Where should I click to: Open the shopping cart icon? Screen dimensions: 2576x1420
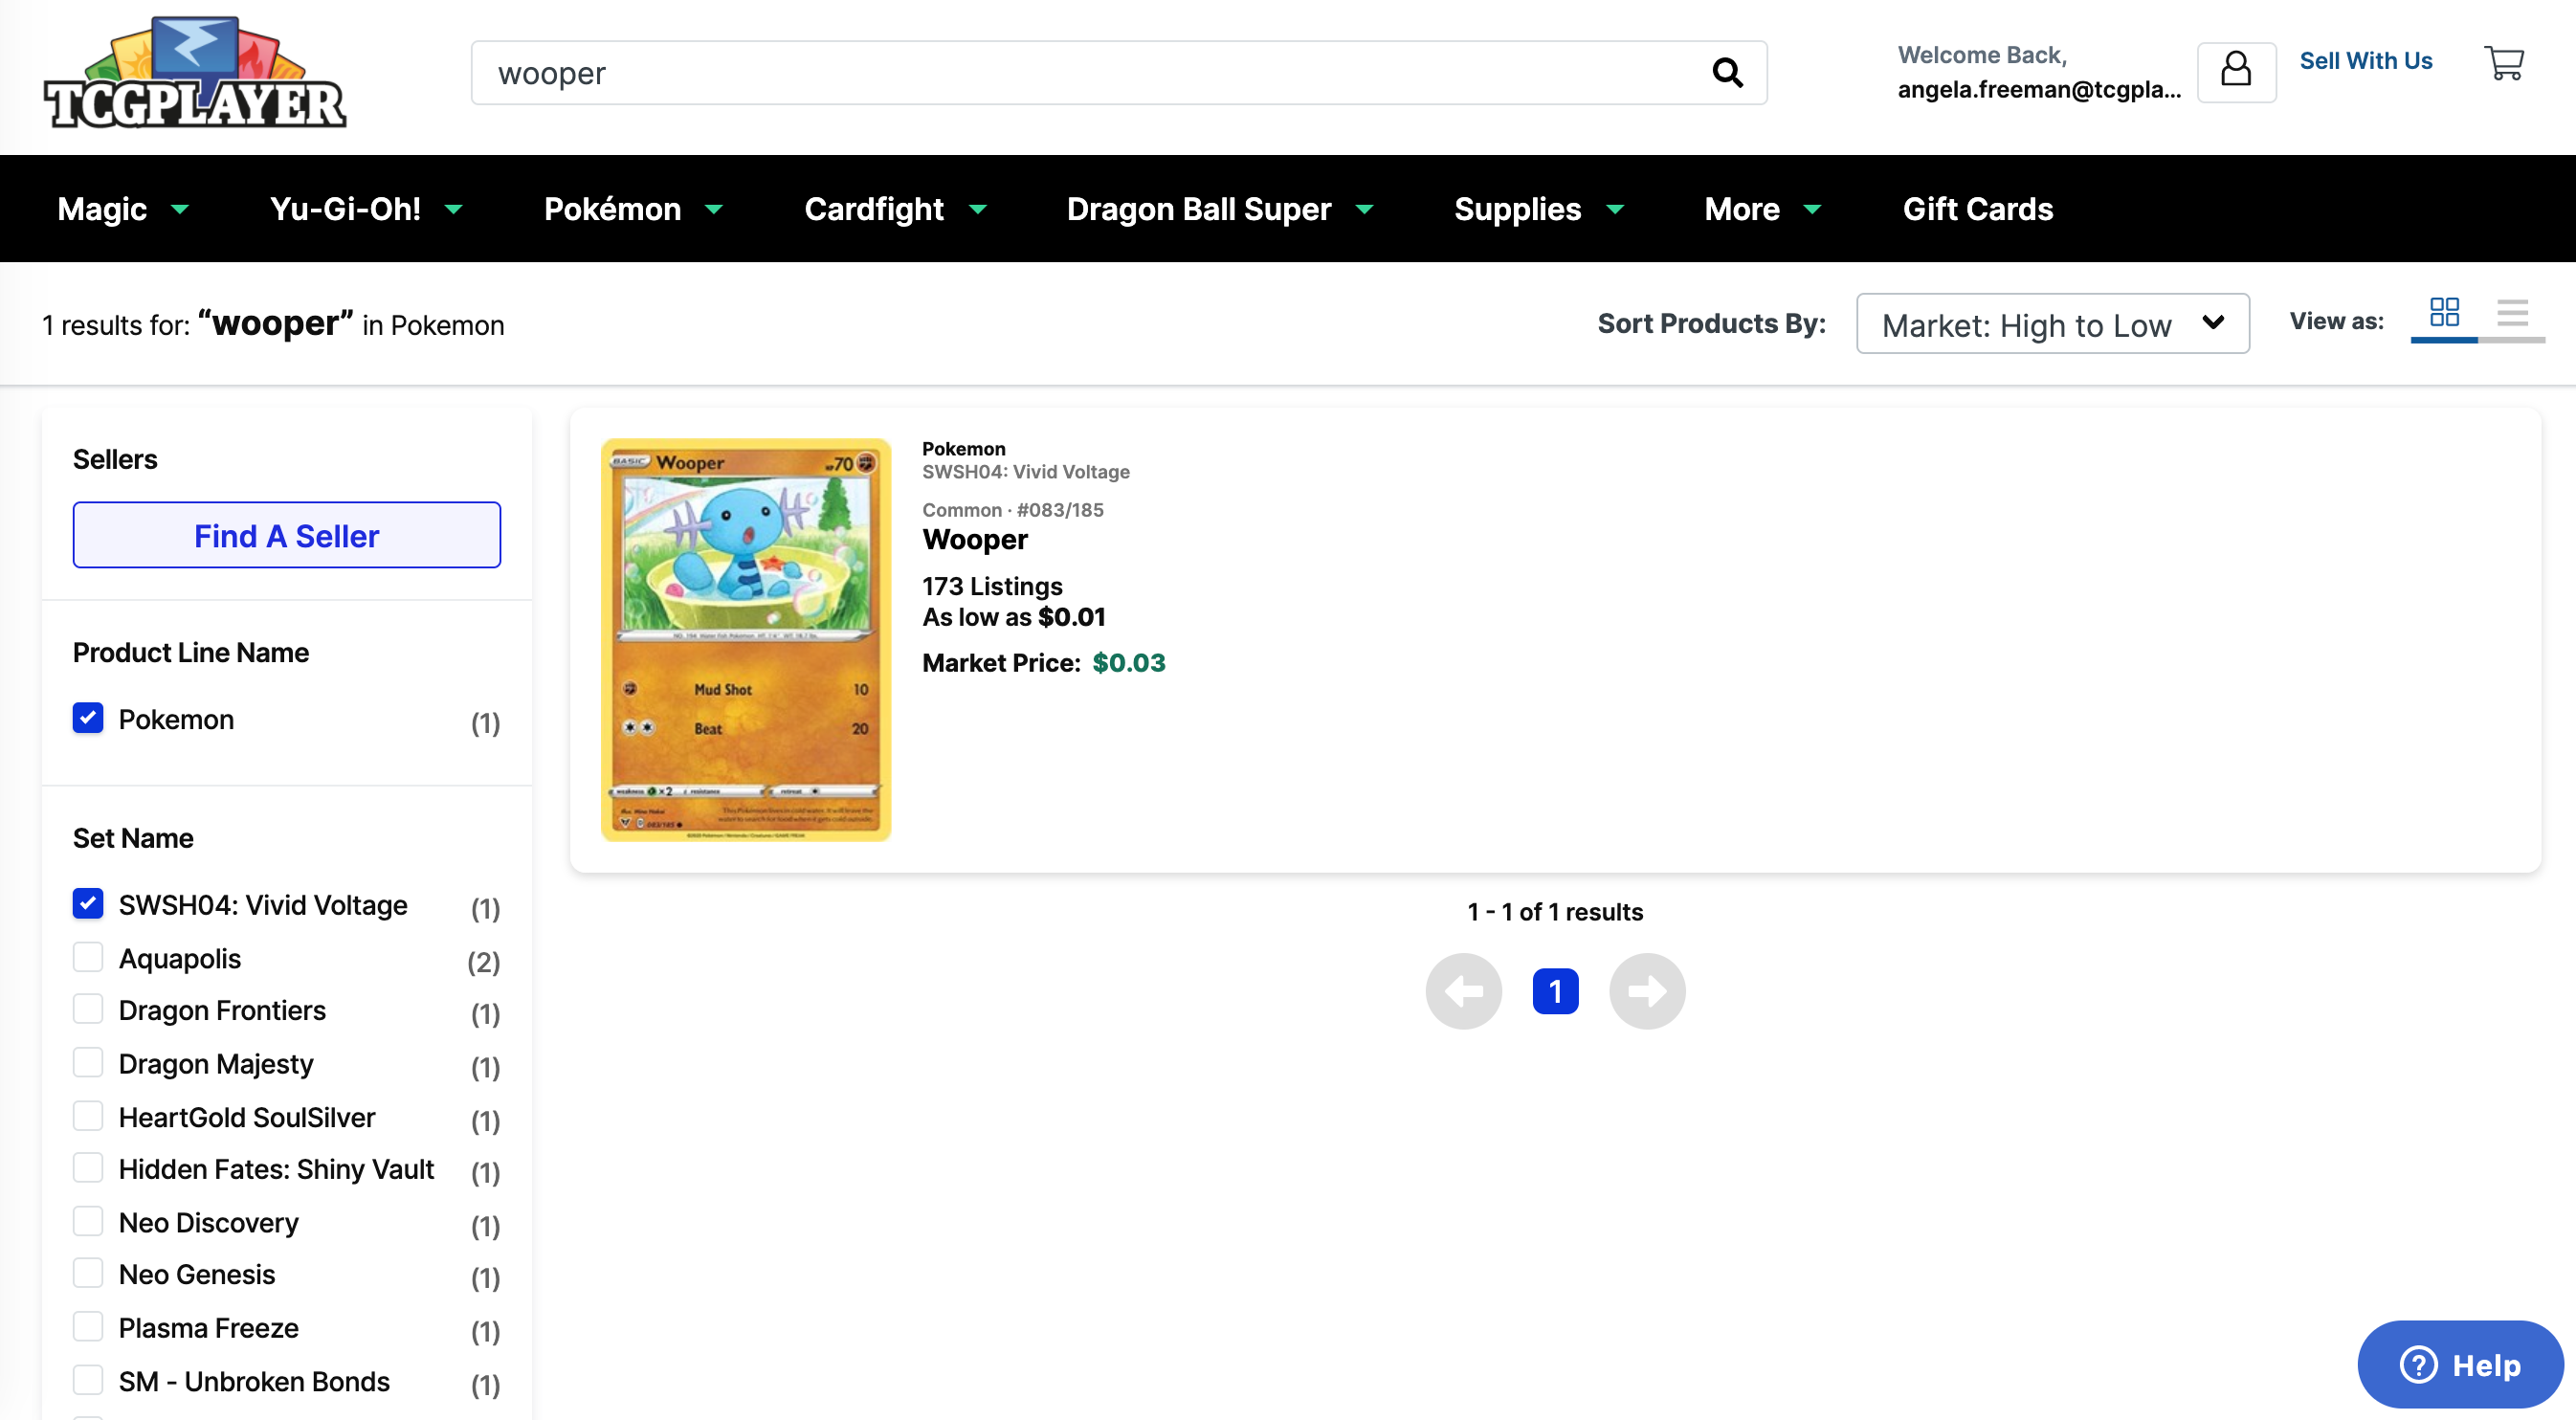pyautogui.click(x=2504, y=63)
